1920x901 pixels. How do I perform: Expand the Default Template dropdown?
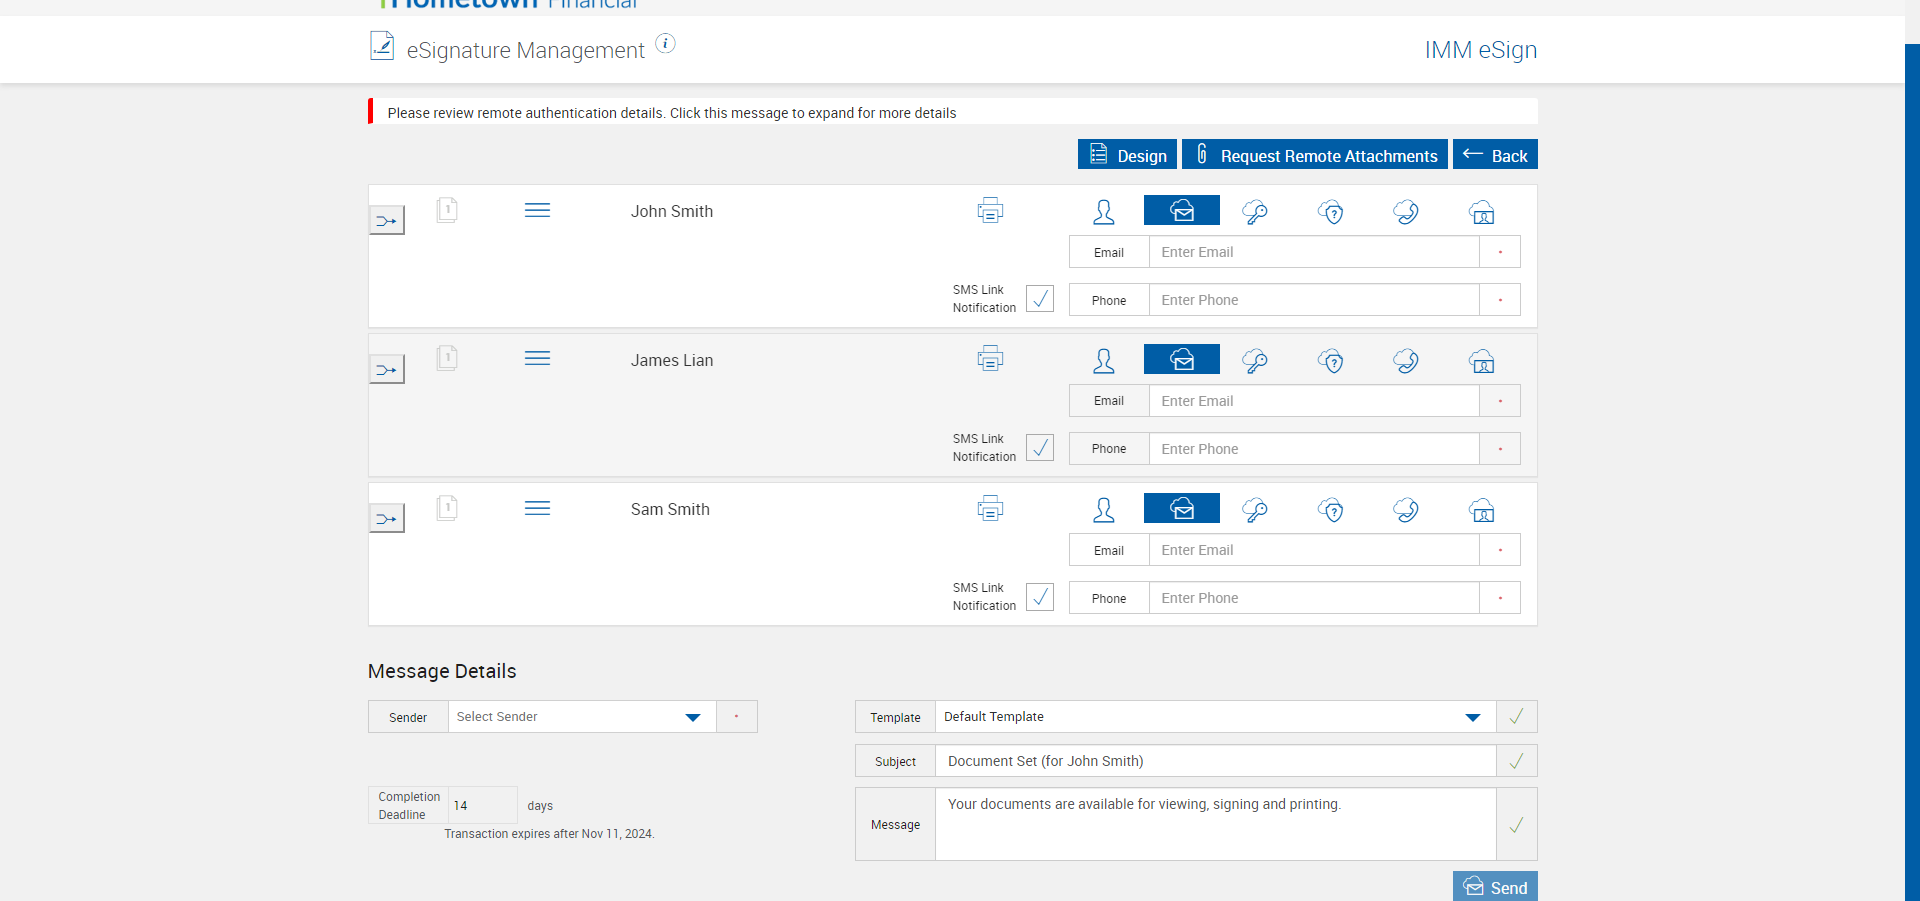pyautogui.click(x=1215, y=717)
